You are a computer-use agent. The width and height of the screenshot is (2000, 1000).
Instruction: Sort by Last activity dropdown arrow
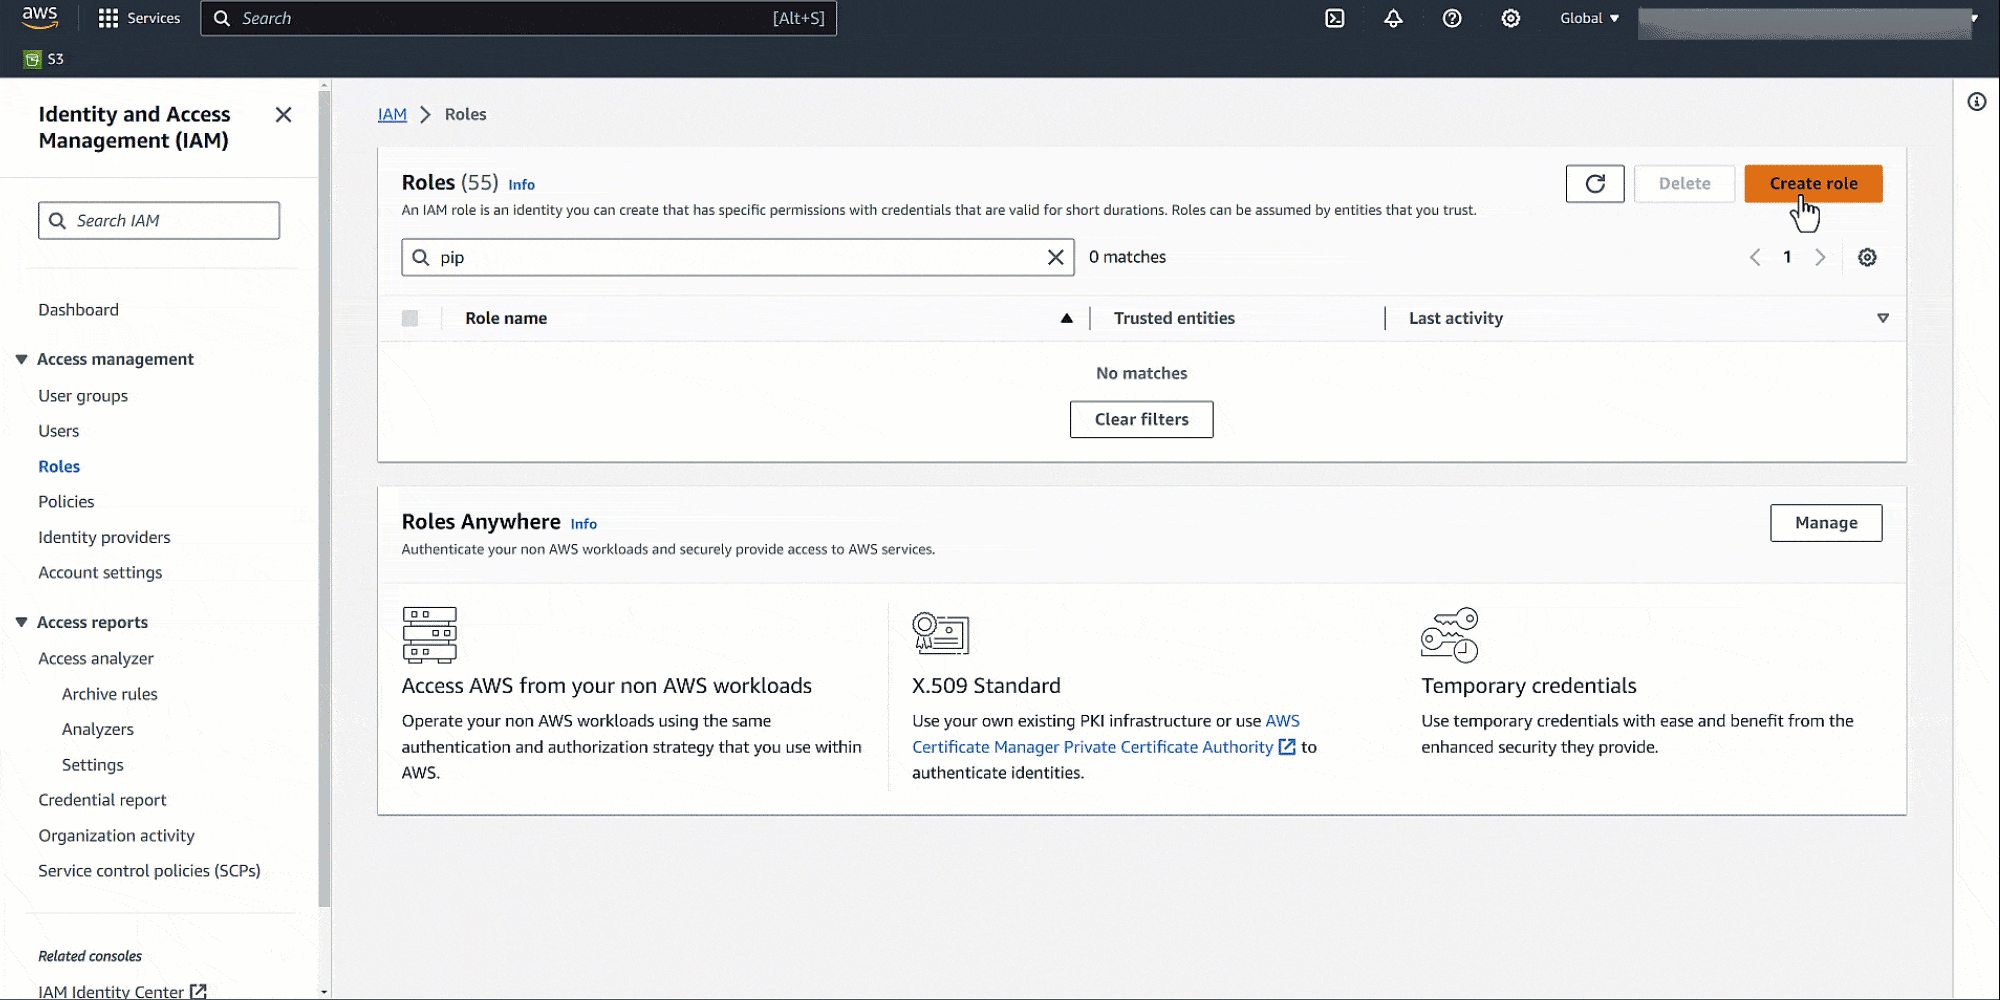[x=1883, y=318]
